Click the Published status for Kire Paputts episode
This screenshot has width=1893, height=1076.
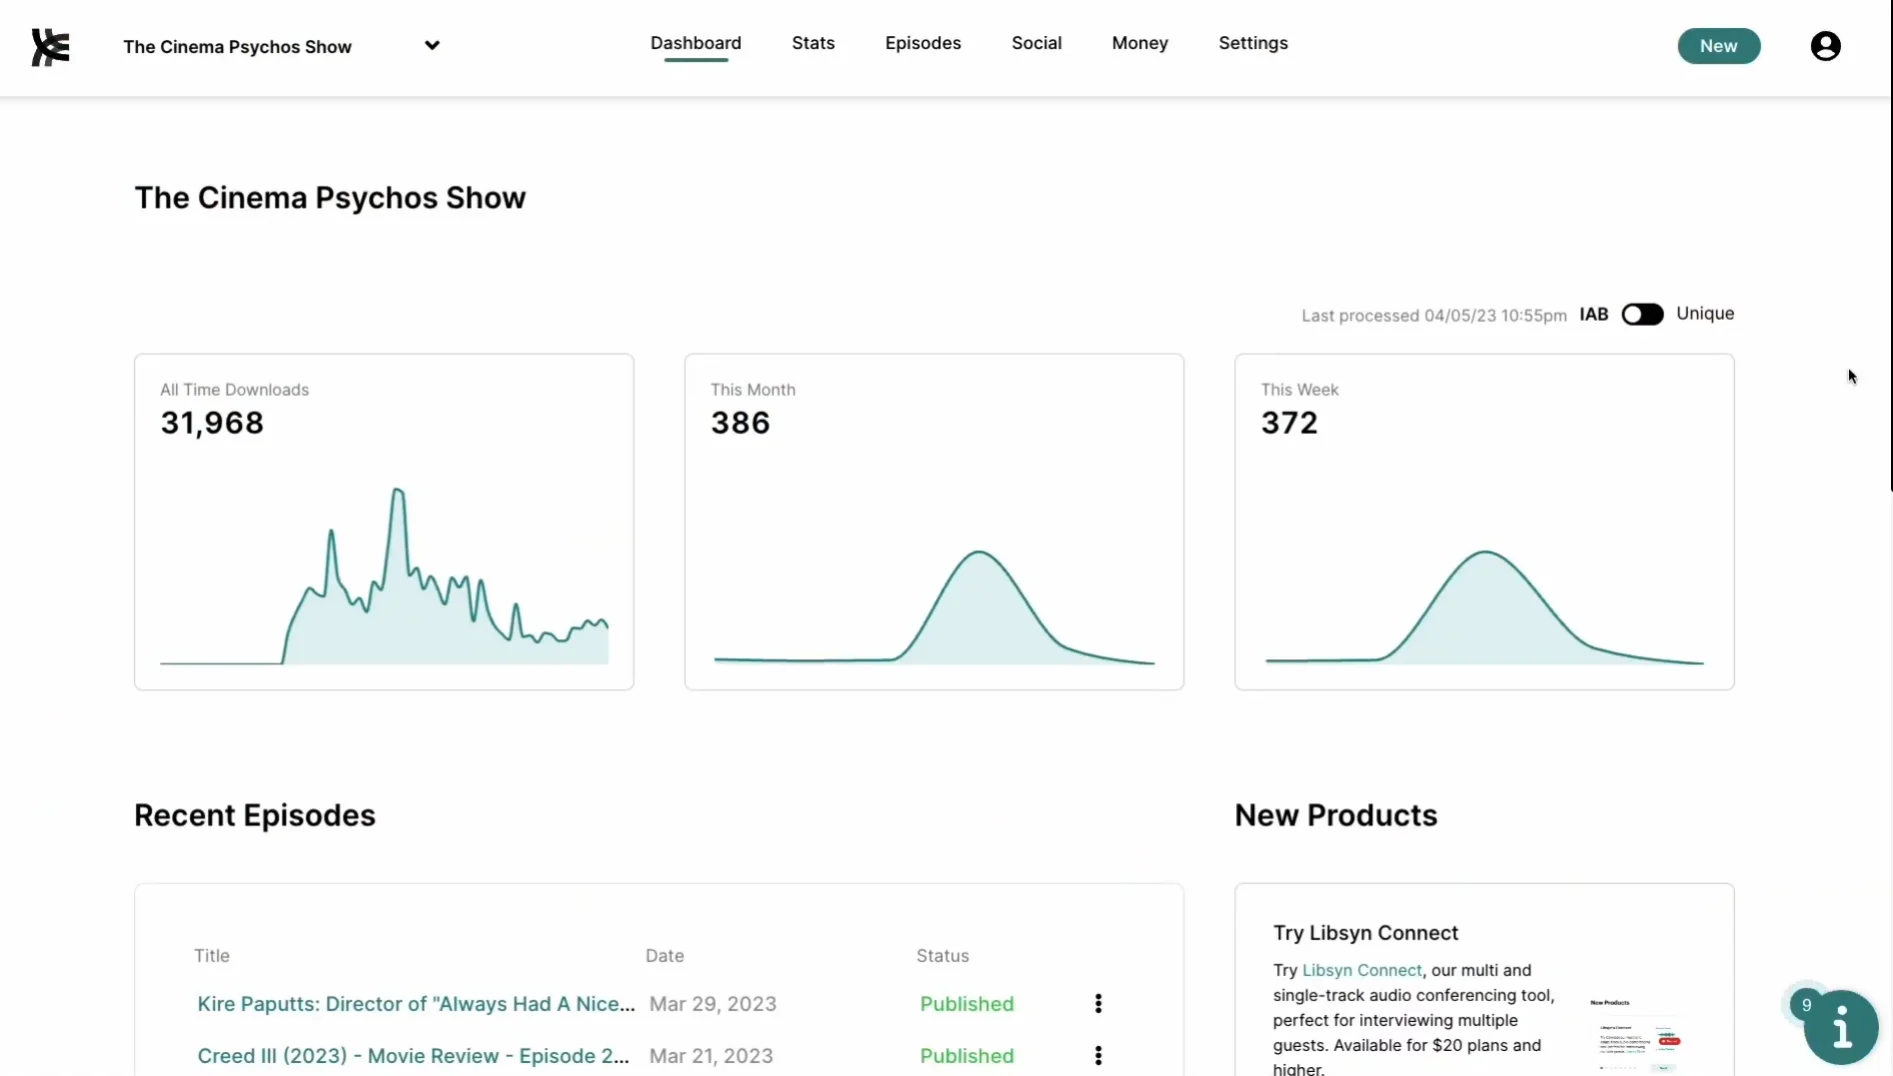pyautogui.click(x=966, y=1003)
